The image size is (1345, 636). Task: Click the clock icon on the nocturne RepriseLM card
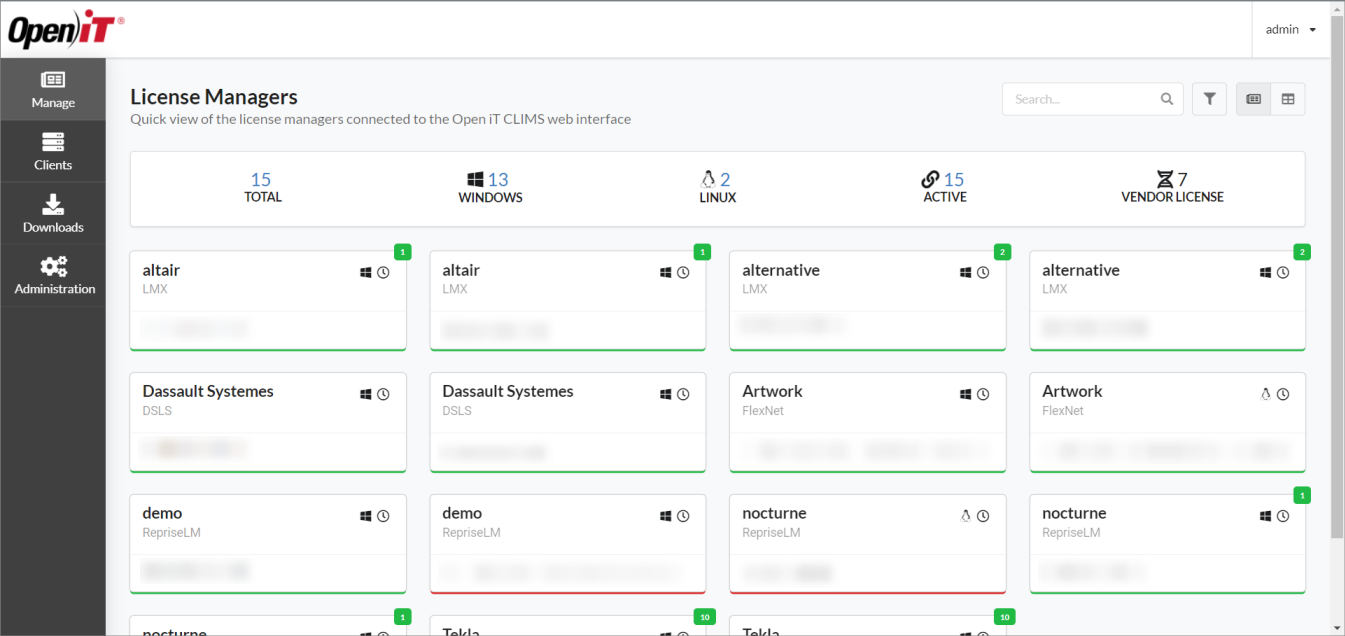pyautogui.click(x=983, y=515)
